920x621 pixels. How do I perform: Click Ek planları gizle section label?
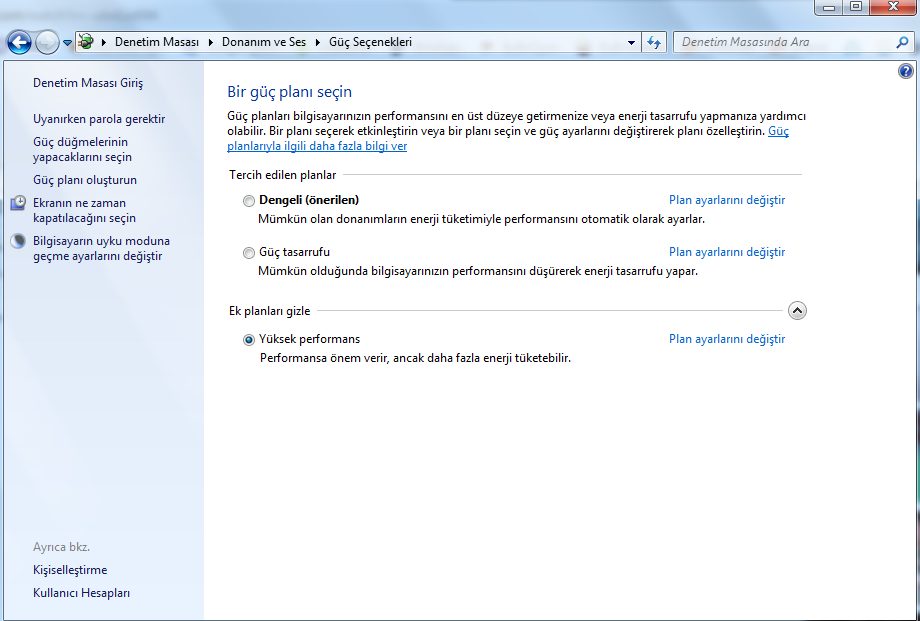point(270,311)
